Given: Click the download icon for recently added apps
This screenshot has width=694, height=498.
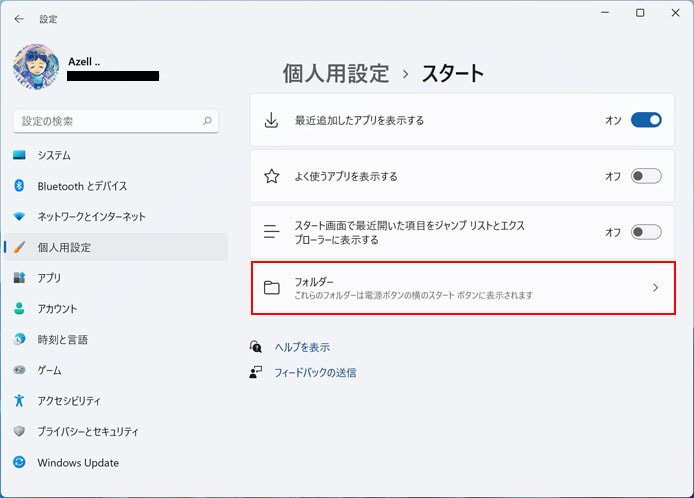Looking at the screenshot, I should [x=271, y=120].
